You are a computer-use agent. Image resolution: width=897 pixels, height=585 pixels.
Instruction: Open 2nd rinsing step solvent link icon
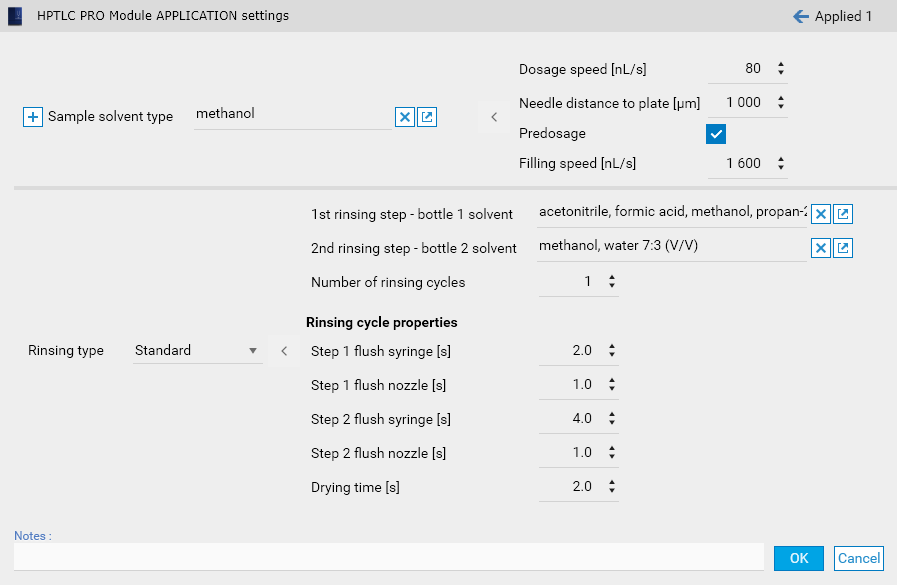coord(843,248)
